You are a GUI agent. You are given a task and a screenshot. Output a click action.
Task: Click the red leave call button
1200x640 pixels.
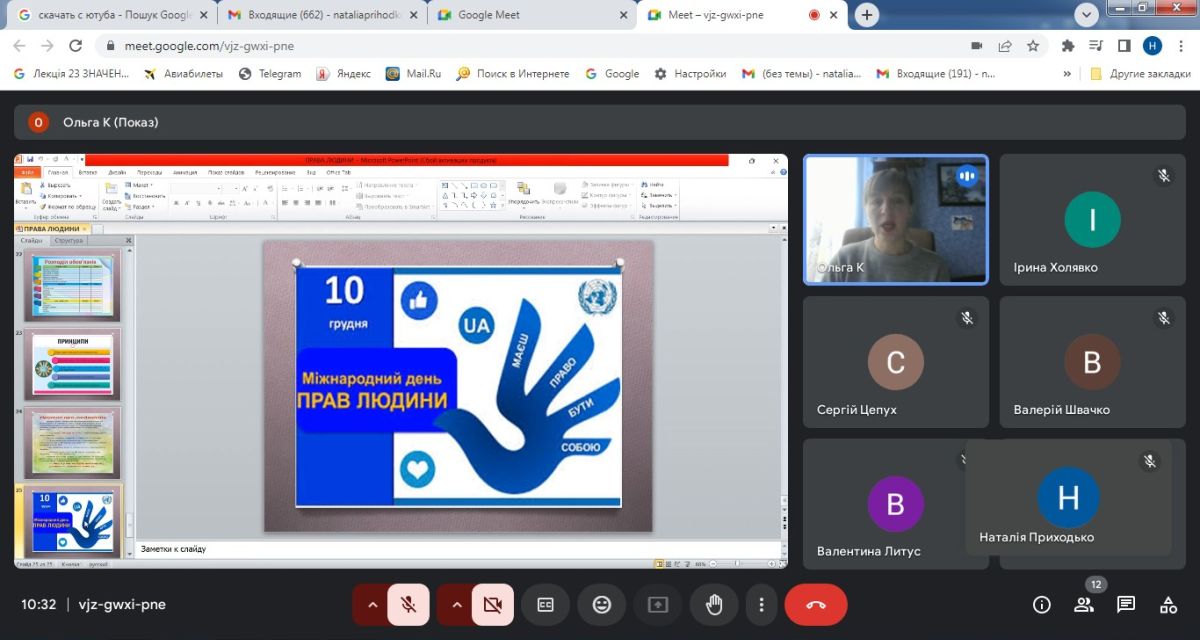coord(815,604)
